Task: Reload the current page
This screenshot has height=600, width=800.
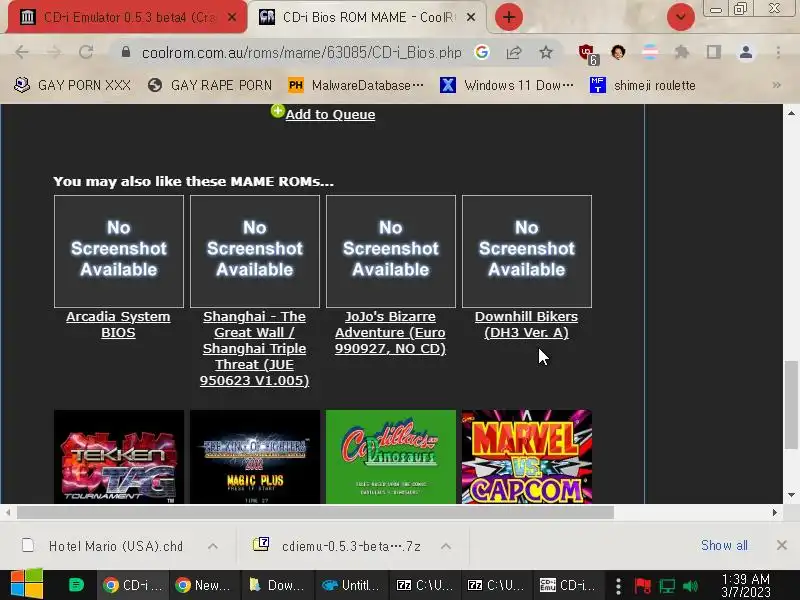Action: pyautogui.click(x=86, y=52)
